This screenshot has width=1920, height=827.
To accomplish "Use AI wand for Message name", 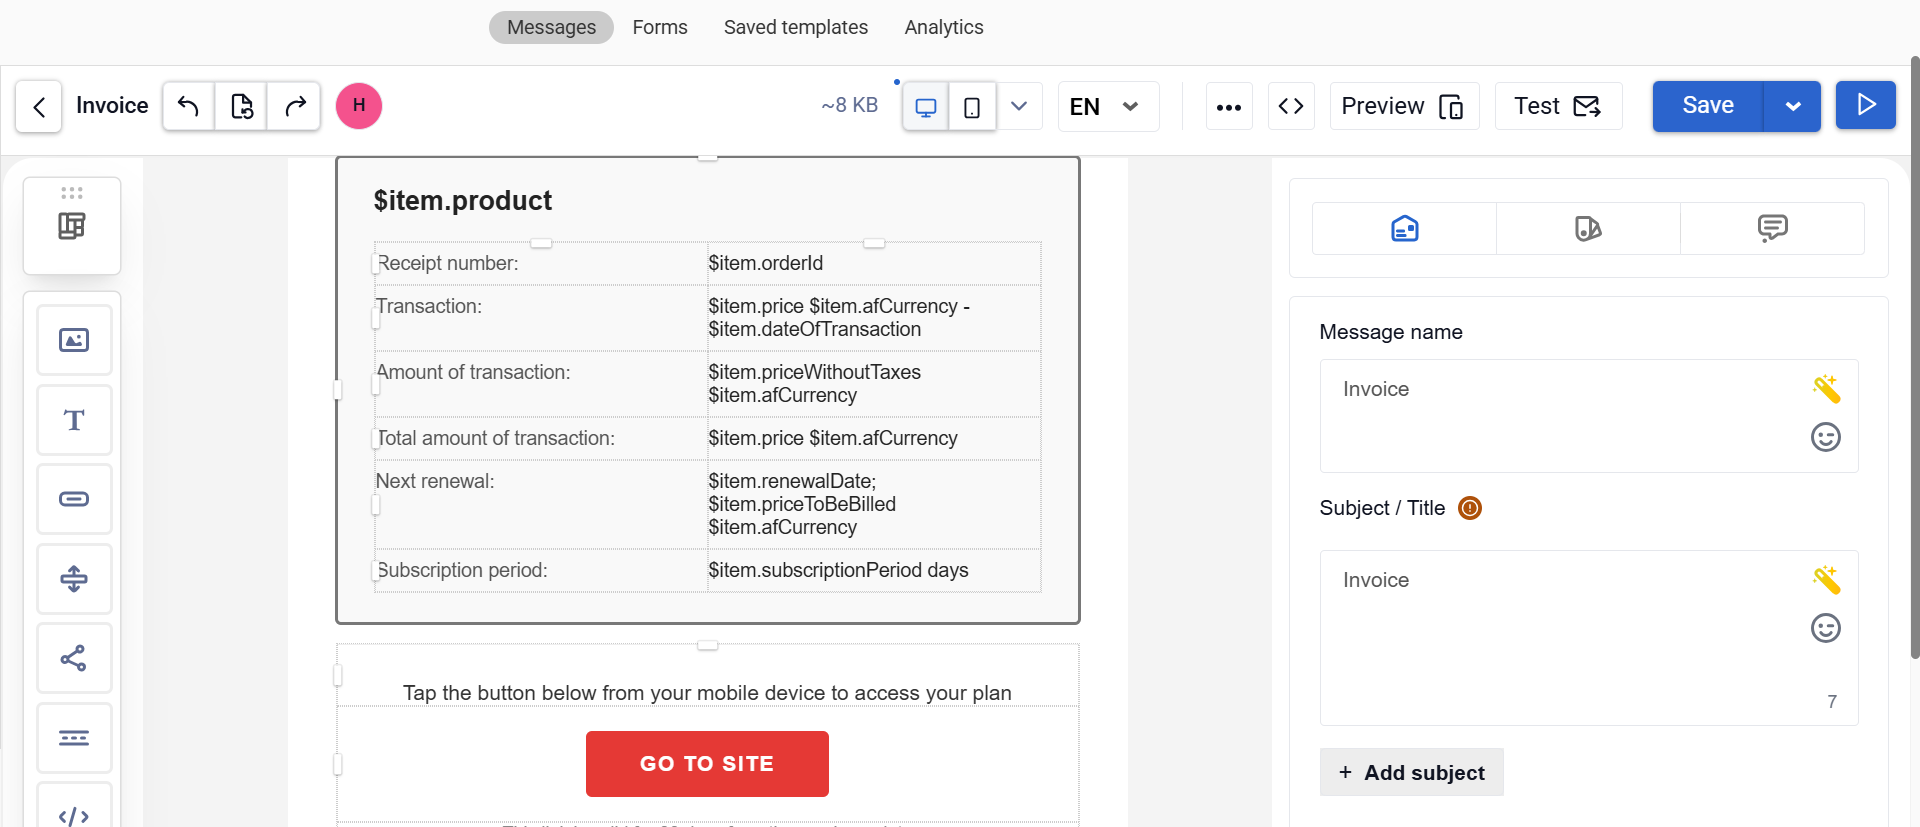I will click(1826, 388).
